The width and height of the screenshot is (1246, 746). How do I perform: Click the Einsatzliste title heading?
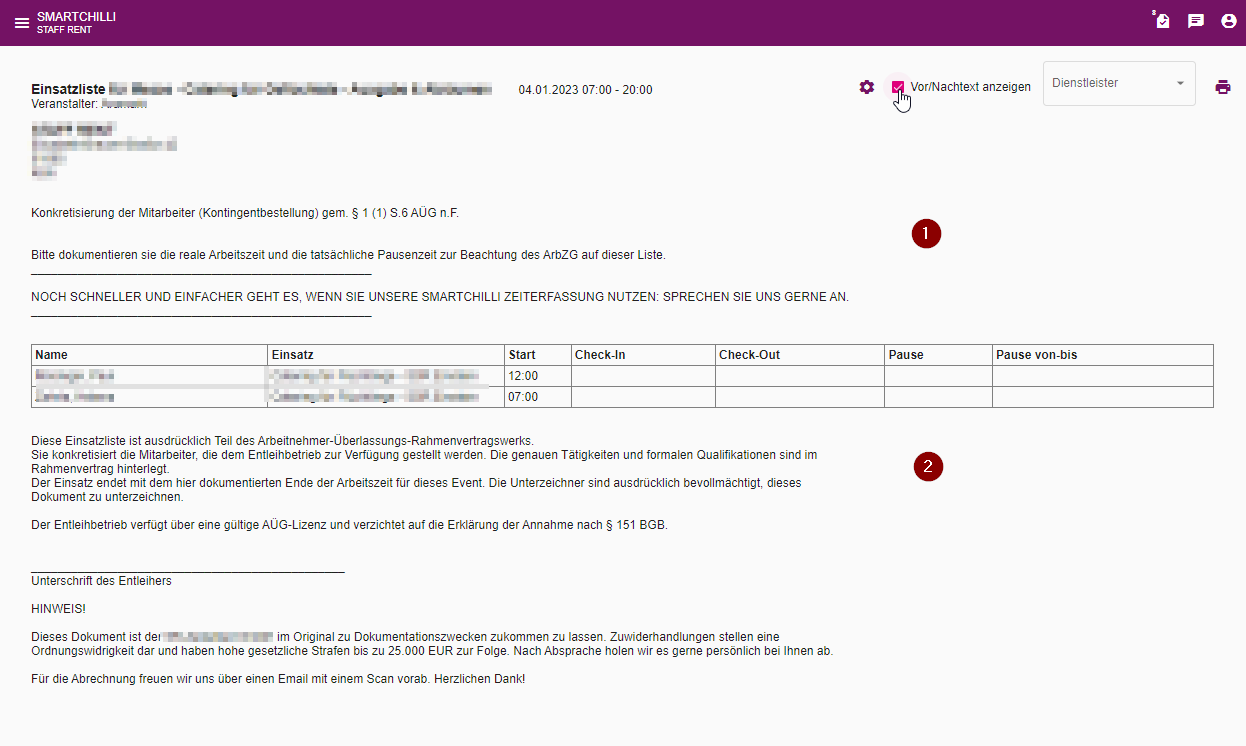[x=68, y=89]
